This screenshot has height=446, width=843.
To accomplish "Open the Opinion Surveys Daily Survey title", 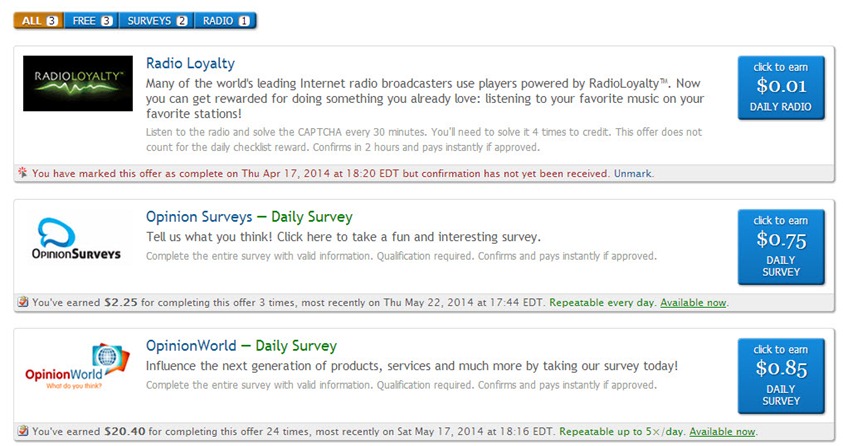I will coord(249,217).
